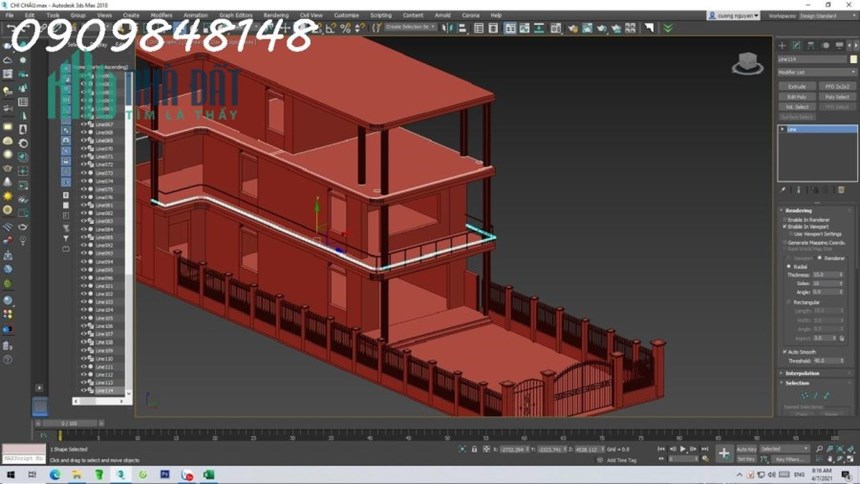Hide Line114 with its eye icon
The image size is (860, 484).
click(x=83, y=391)
